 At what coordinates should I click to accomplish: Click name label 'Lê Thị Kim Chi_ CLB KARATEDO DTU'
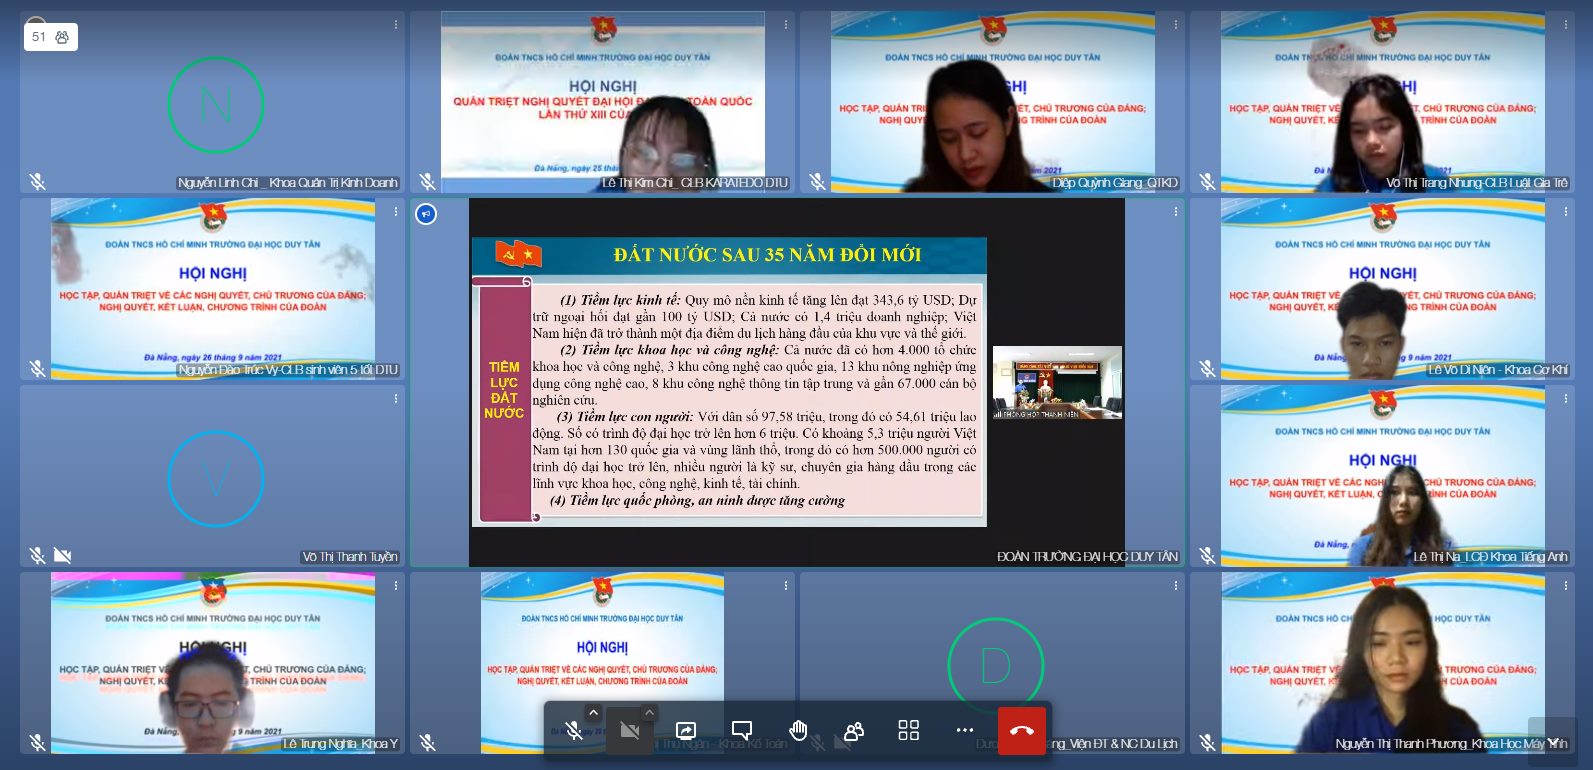click(x=695, y=183)
